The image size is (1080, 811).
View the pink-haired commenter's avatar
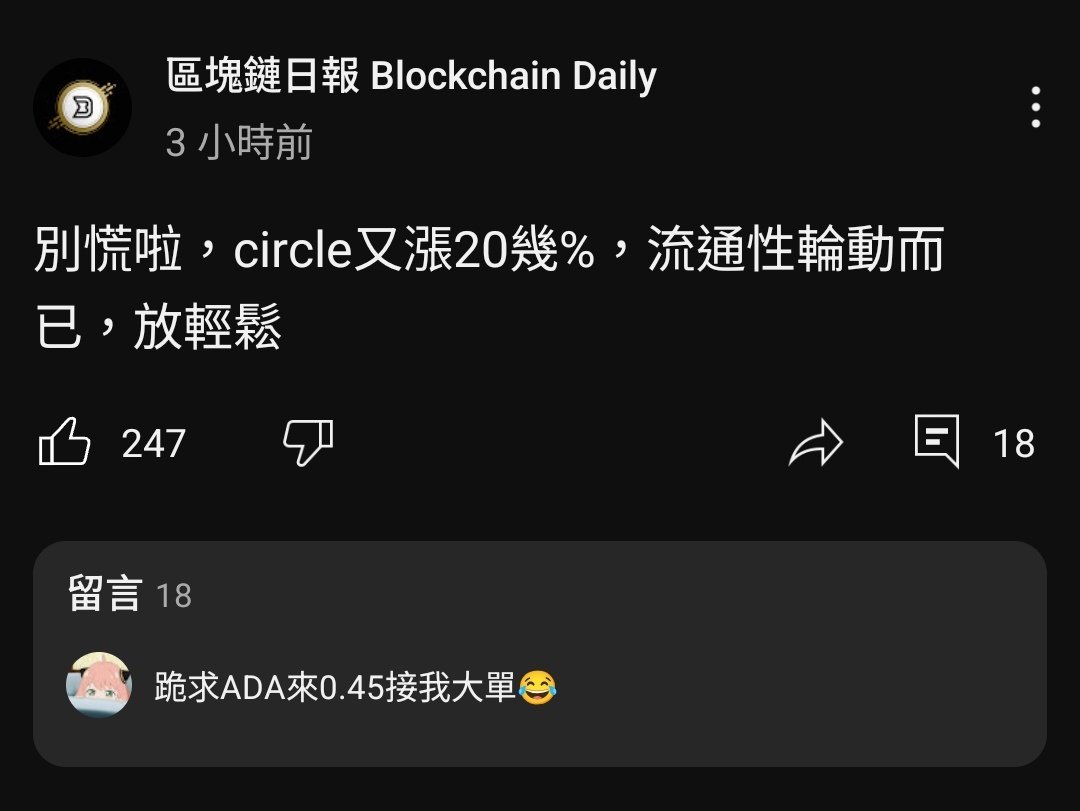point(98,685)
